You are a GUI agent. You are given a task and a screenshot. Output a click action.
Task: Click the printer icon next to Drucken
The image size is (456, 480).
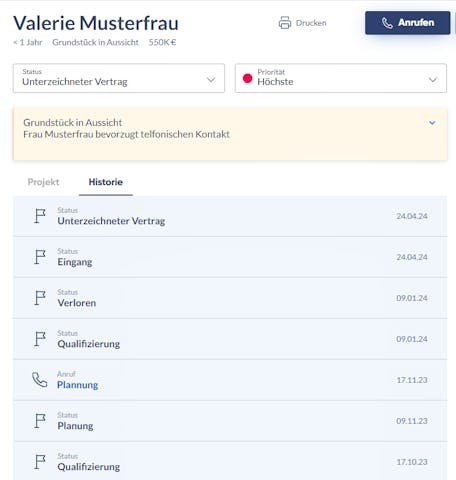pos(285,23)
